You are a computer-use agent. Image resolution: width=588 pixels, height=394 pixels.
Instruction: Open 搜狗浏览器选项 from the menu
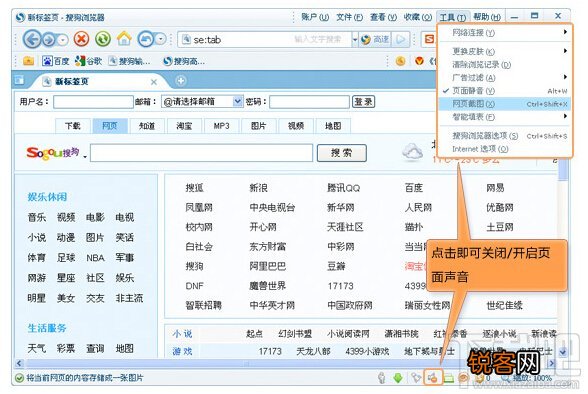tap(505, 136)
